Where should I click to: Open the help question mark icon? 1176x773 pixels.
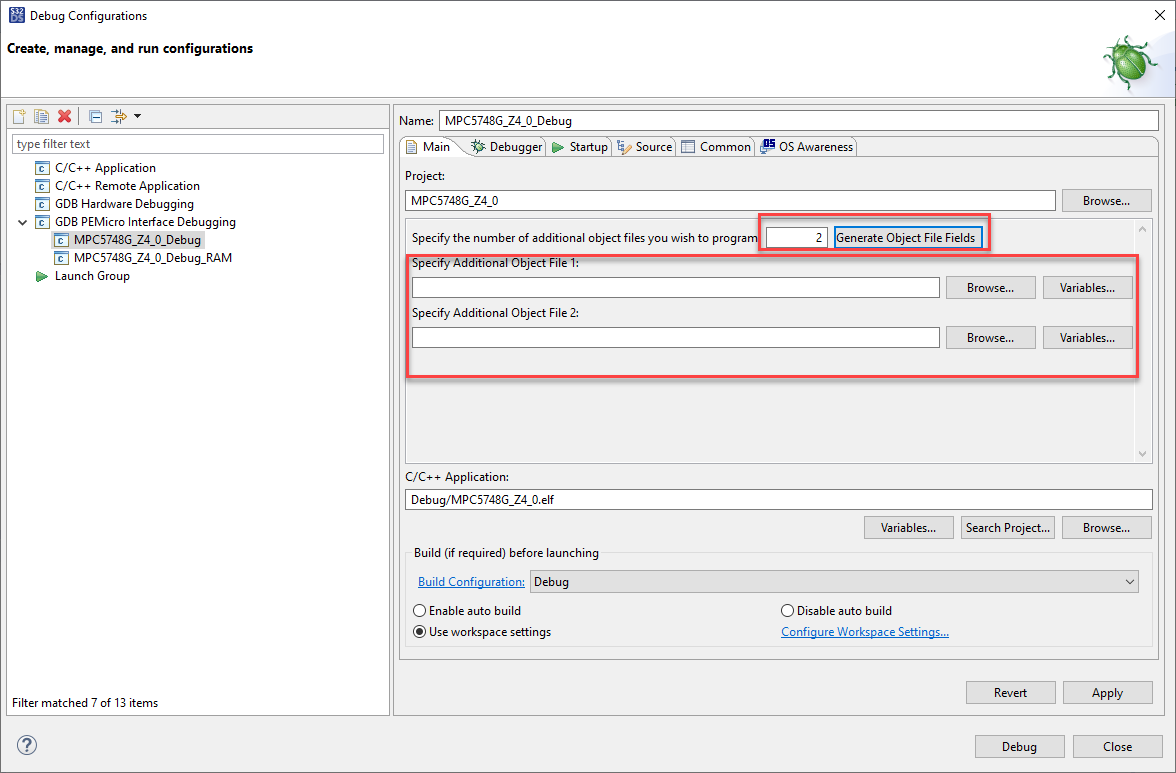(x=27, y=745)
